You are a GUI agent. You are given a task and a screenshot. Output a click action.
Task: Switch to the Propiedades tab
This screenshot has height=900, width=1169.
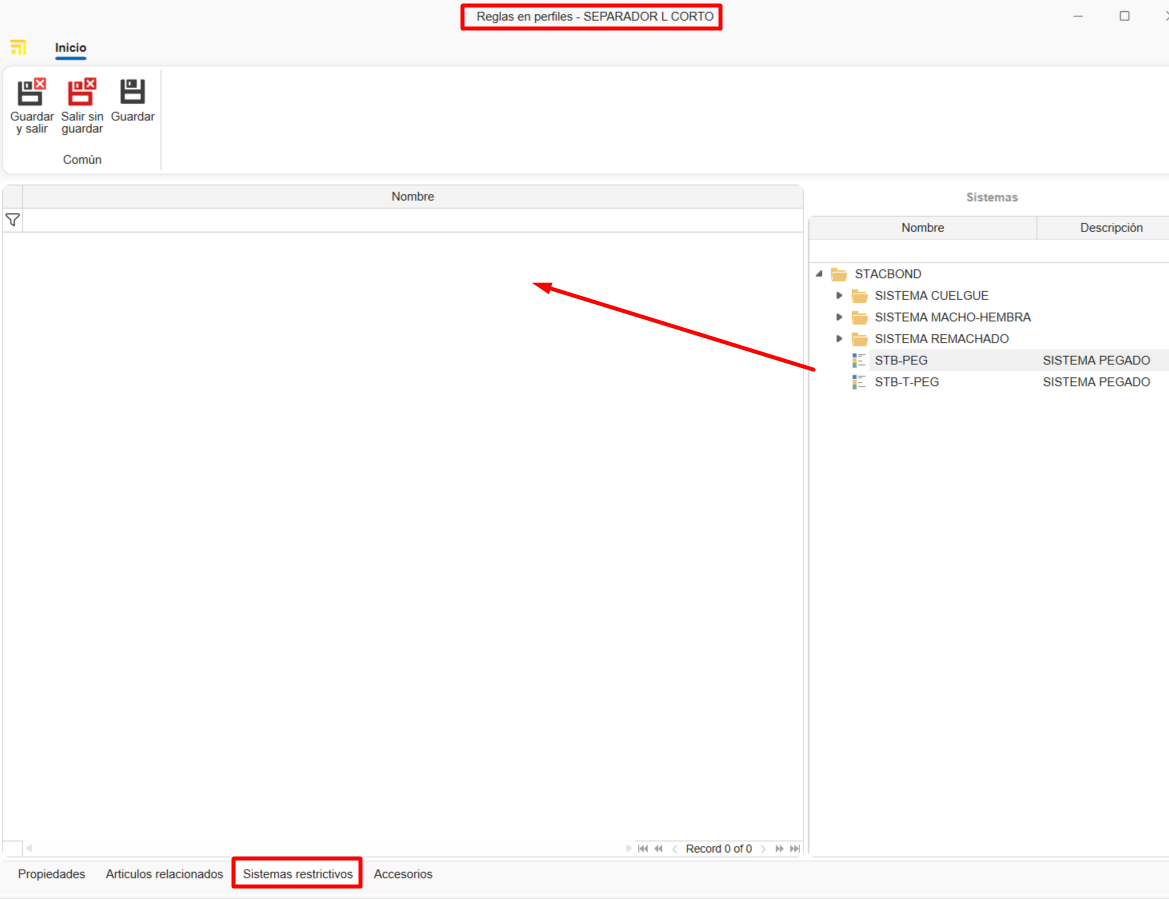click(52, 874)
